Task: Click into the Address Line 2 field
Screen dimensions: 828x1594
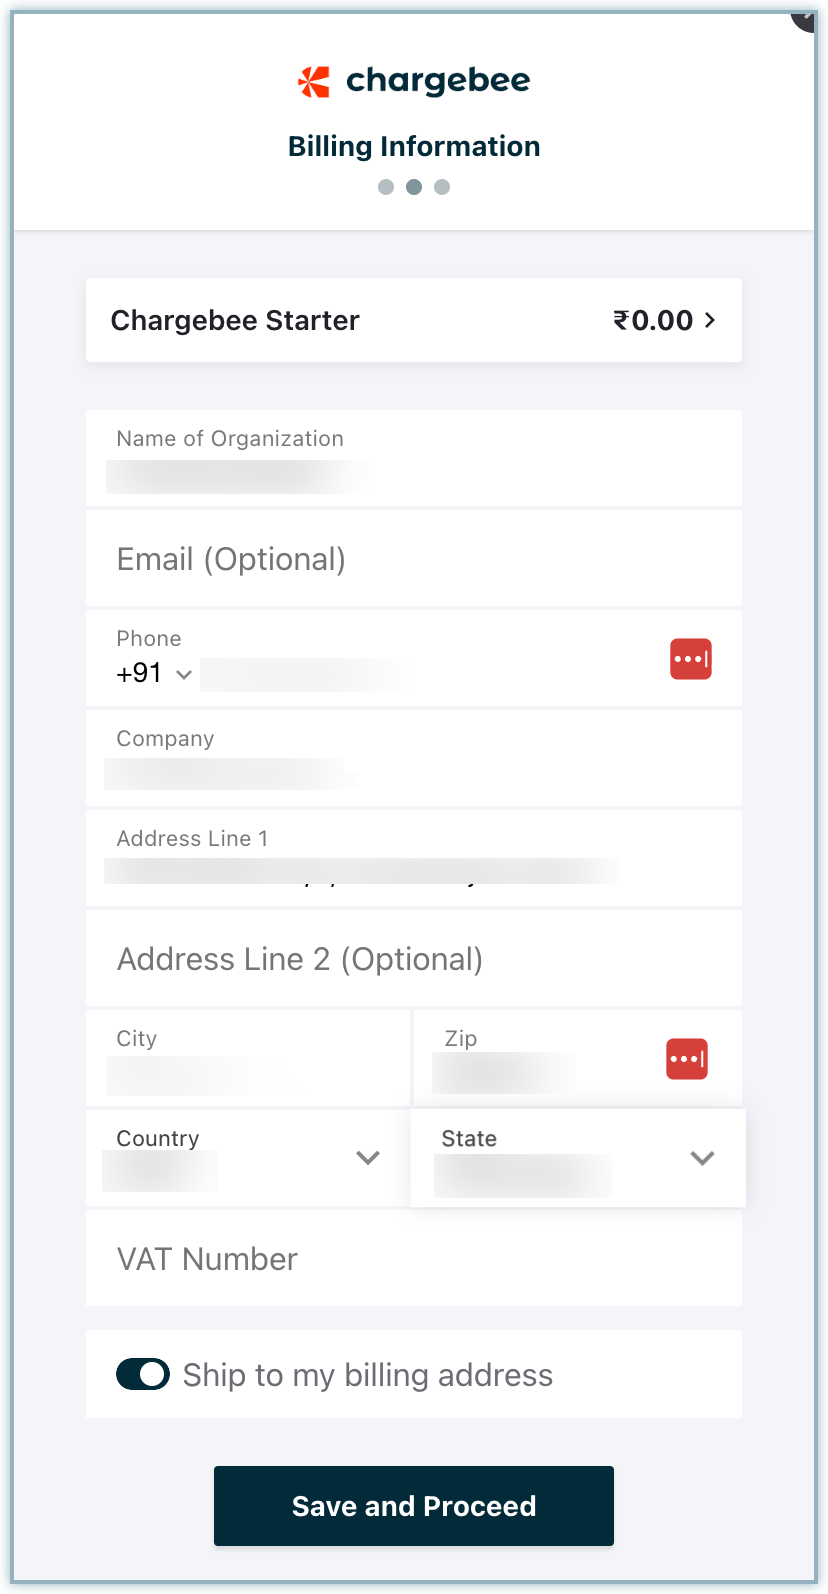Action: (414, 959)
